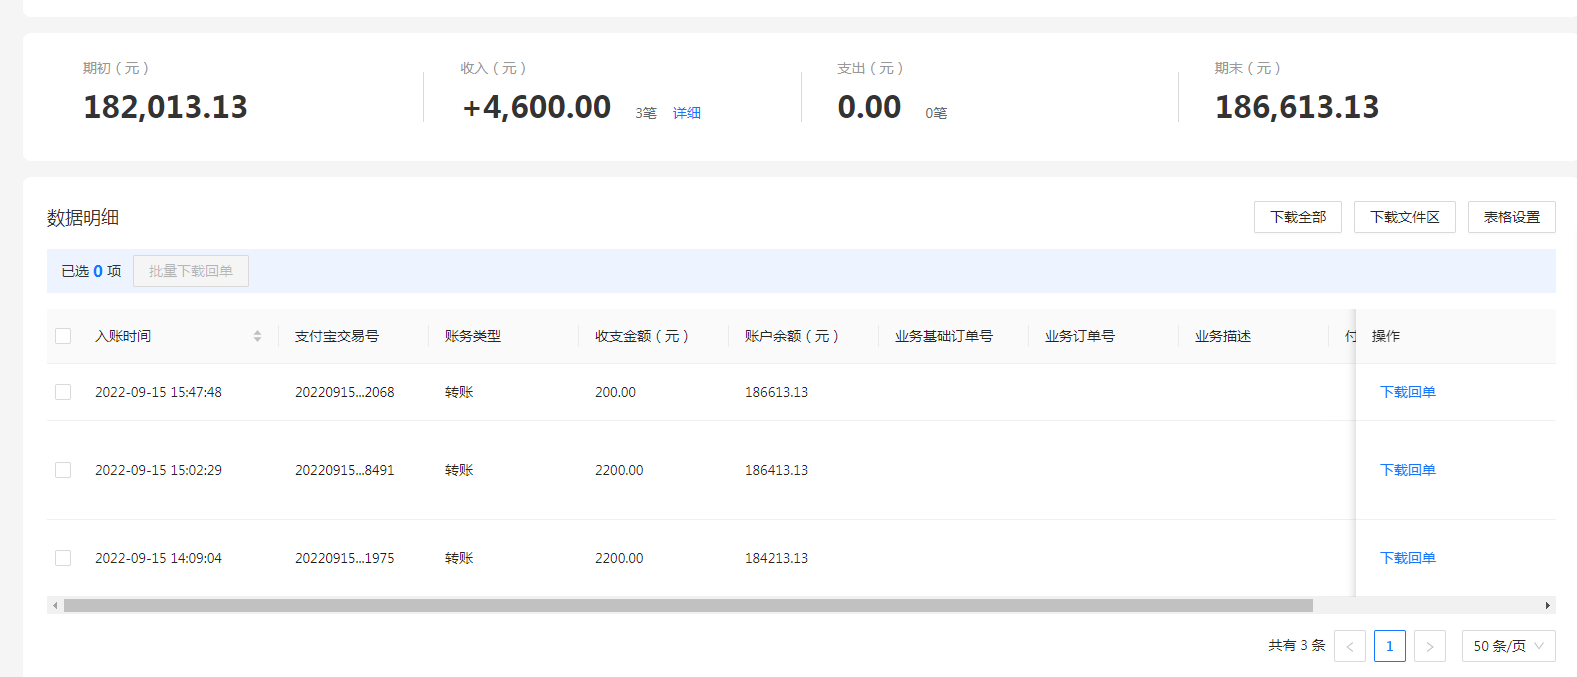Open the 详细 link next to income
1577x677 pixels.
pyautogui.click(x=686, y=113)
